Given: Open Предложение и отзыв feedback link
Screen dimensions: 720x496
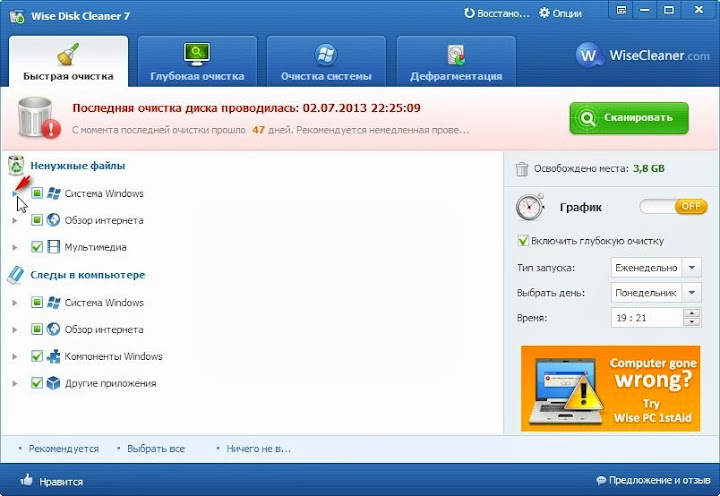Looking at the screenshot, I should coord(659,480).
